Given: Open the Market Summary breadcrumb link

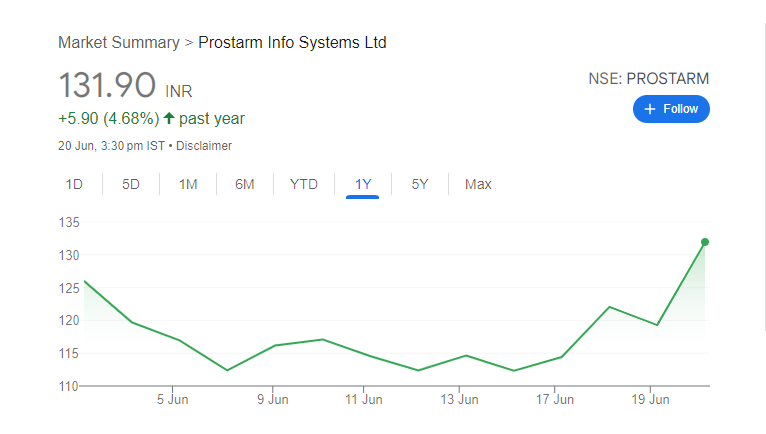Looking at the screenshot, I should (119, 43).
